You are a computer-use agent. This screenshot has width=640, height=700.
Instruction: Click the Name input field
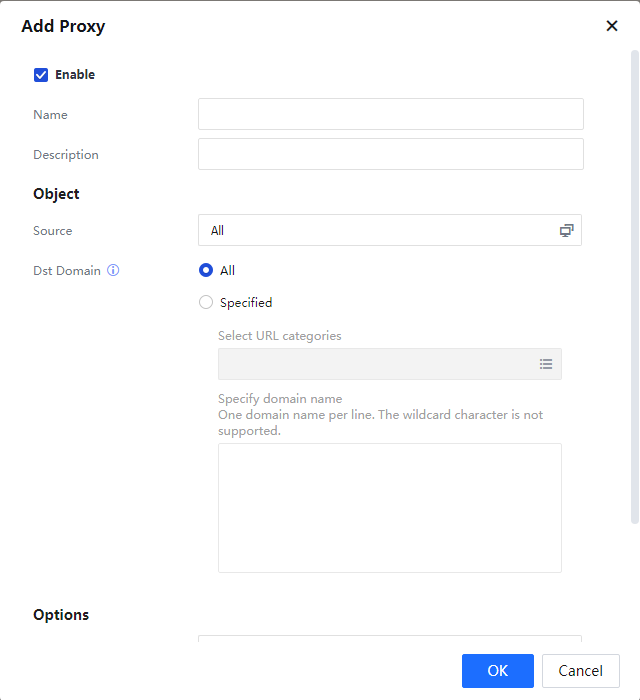click(x=390, y=114)
